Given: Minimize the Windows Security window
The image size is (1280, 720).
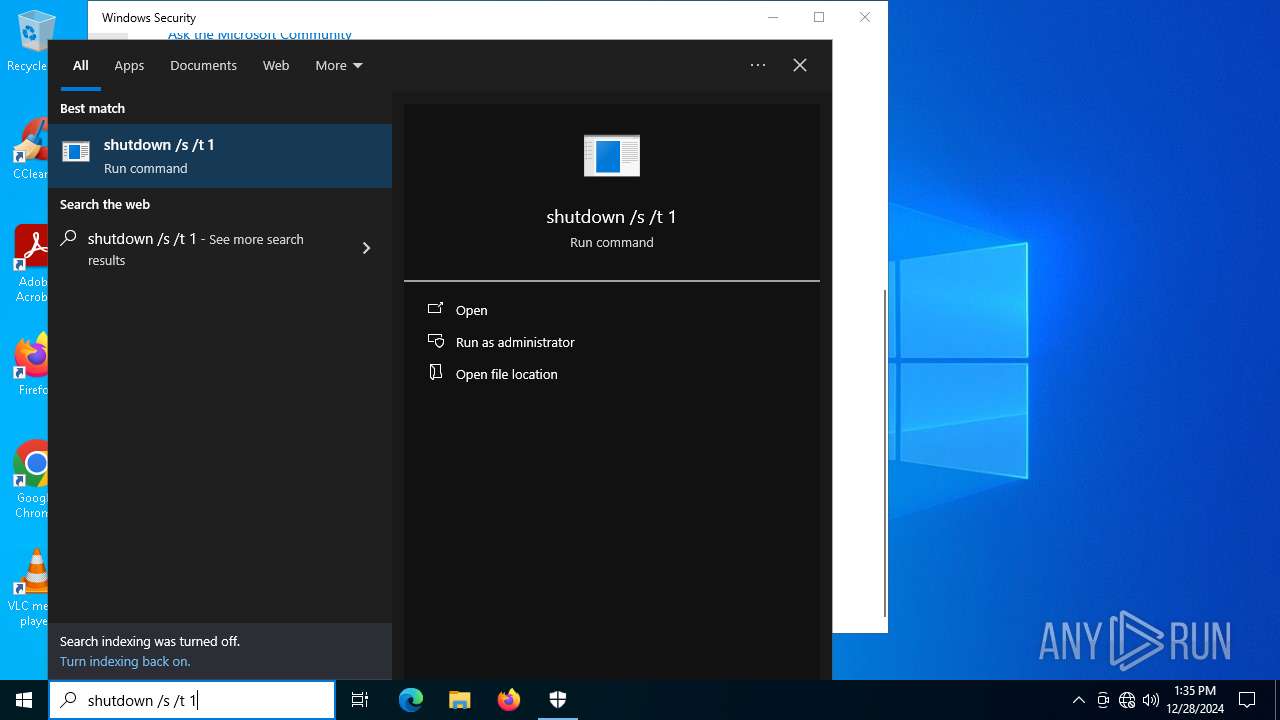Looking at the screenshot, I should [773, 17].
